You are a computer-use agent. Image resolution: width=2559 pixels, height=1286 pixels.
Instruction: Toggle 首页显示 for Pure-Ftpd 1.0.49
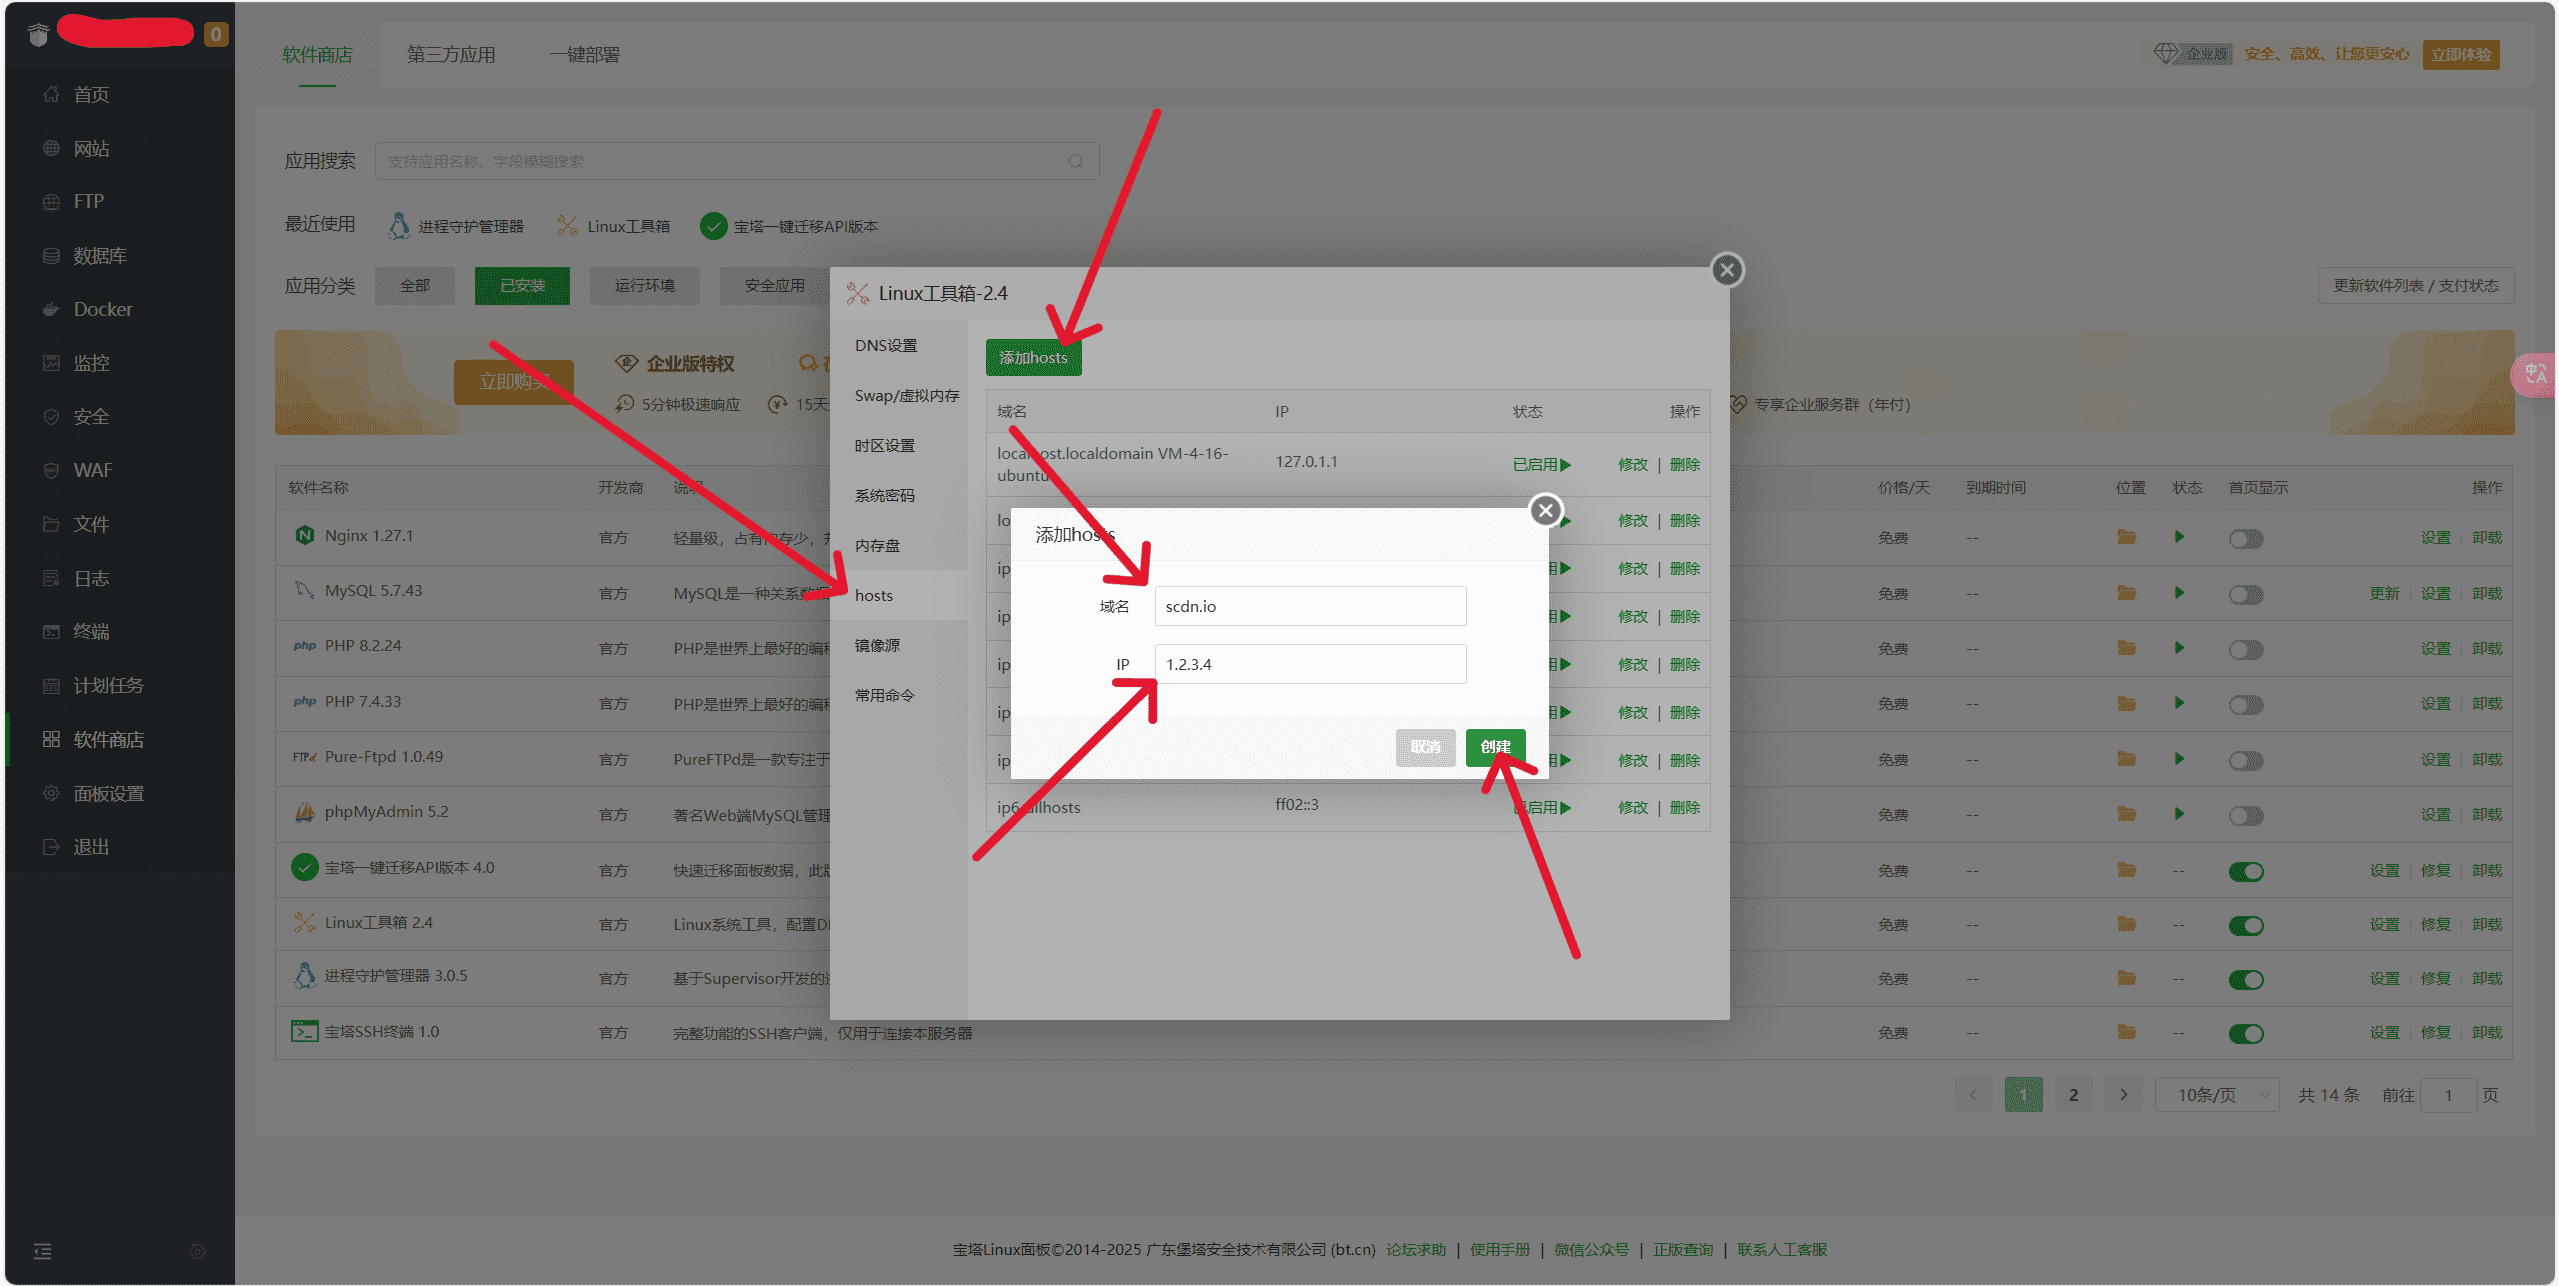[x=2246, y=761]
